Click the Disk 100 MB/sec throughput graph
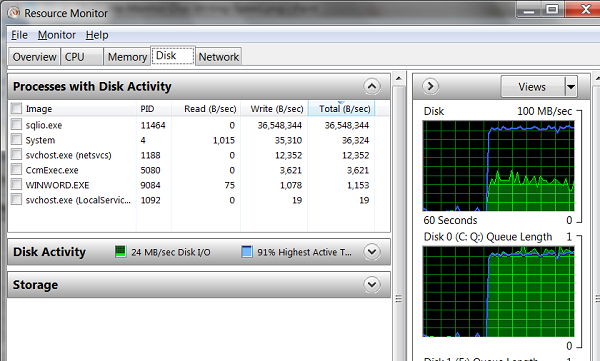600x361 pixels. coord(498,166)
